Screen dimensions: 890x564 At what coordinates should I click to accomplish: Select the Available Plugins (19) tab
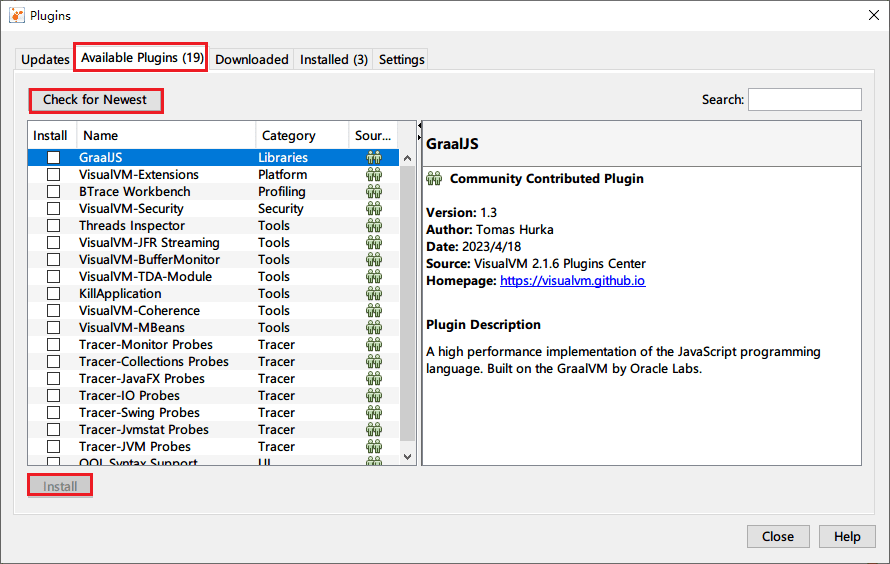click(142, 58)
